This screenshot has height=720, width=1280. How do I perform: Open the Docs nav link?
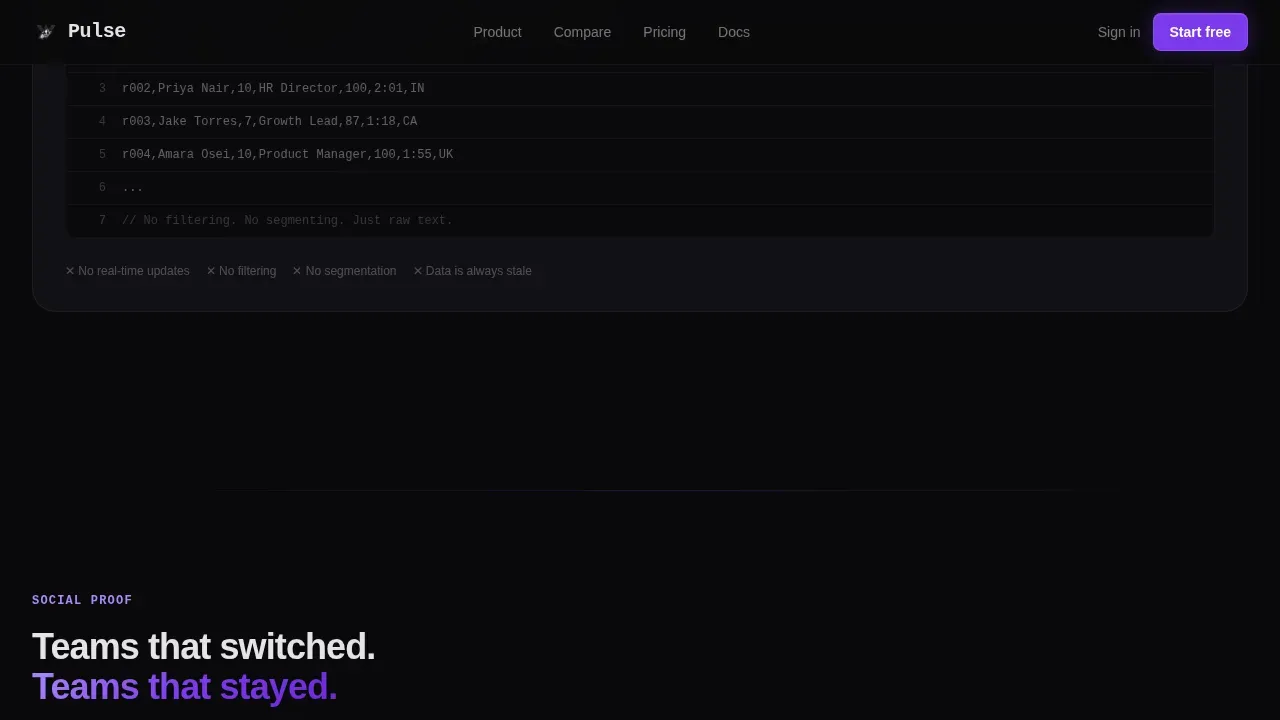(x=733, y=32)
